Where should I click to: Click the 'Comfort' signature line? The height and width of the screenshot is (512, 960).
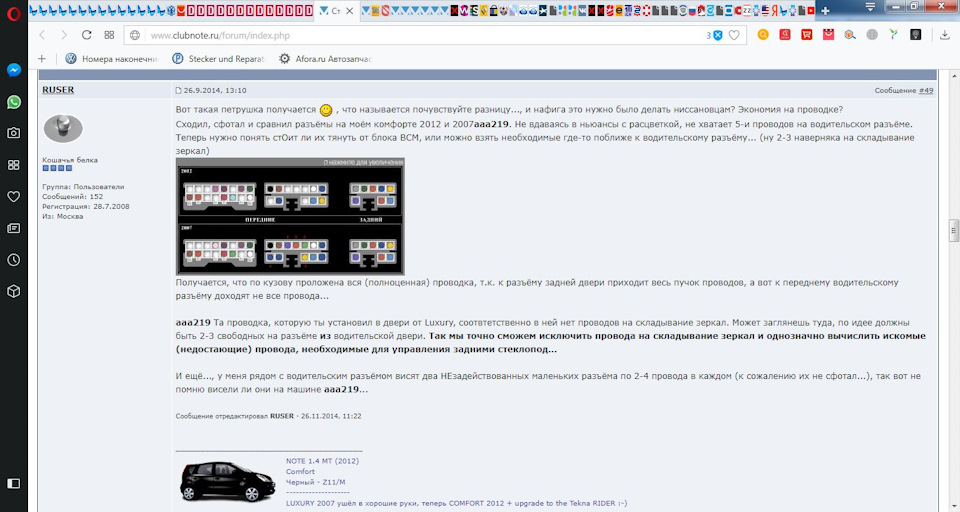300,472
